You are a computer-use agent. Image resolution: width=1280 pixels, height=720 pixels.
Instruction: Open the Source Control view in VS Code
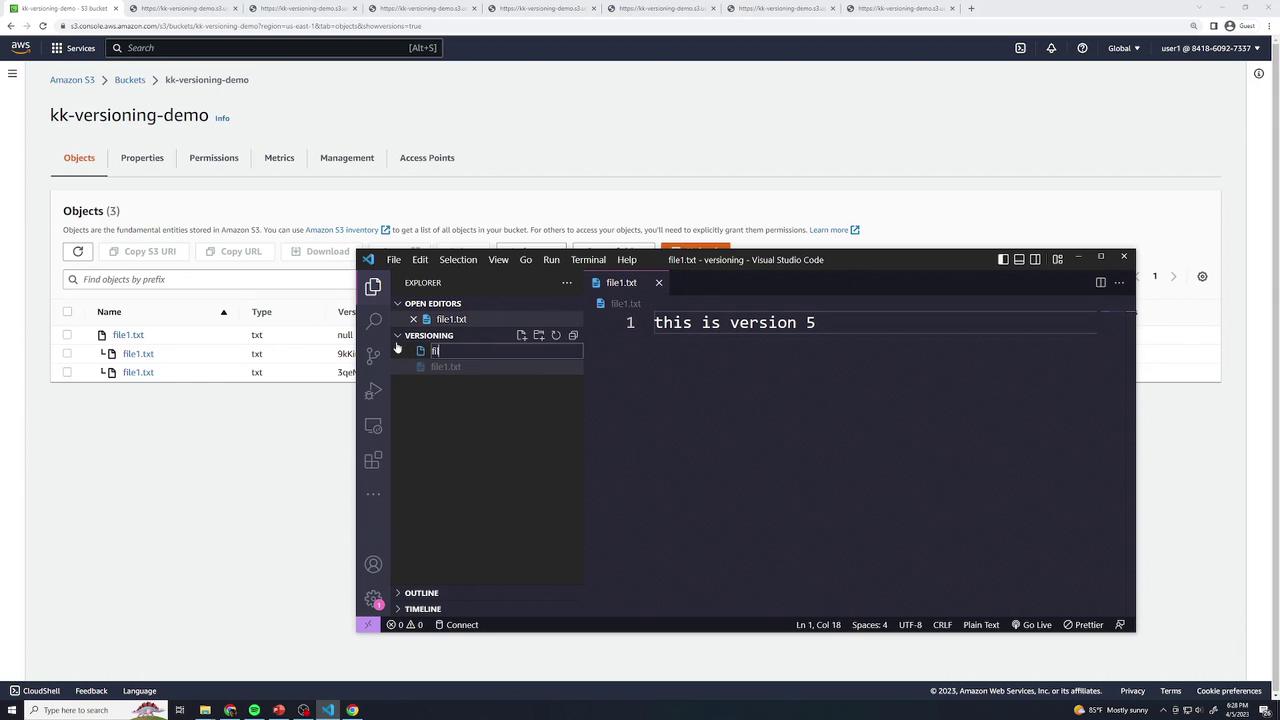click(x=373, y=356)
